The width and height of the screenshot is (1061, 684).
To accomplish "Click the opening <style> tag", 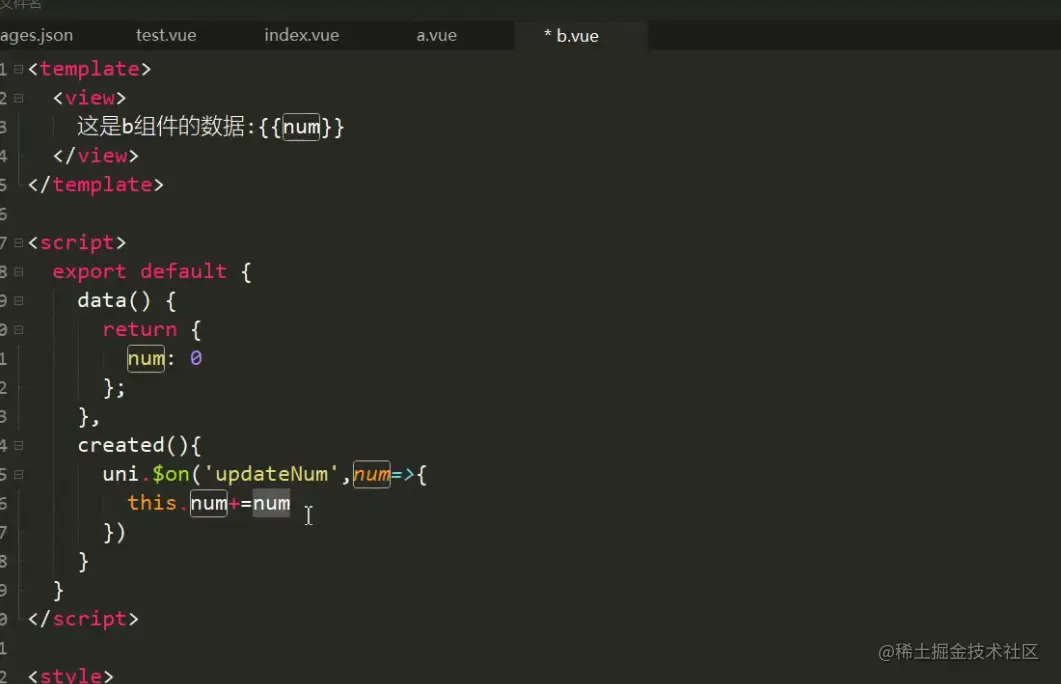I will pyautogui.click(x=70, y=675).
